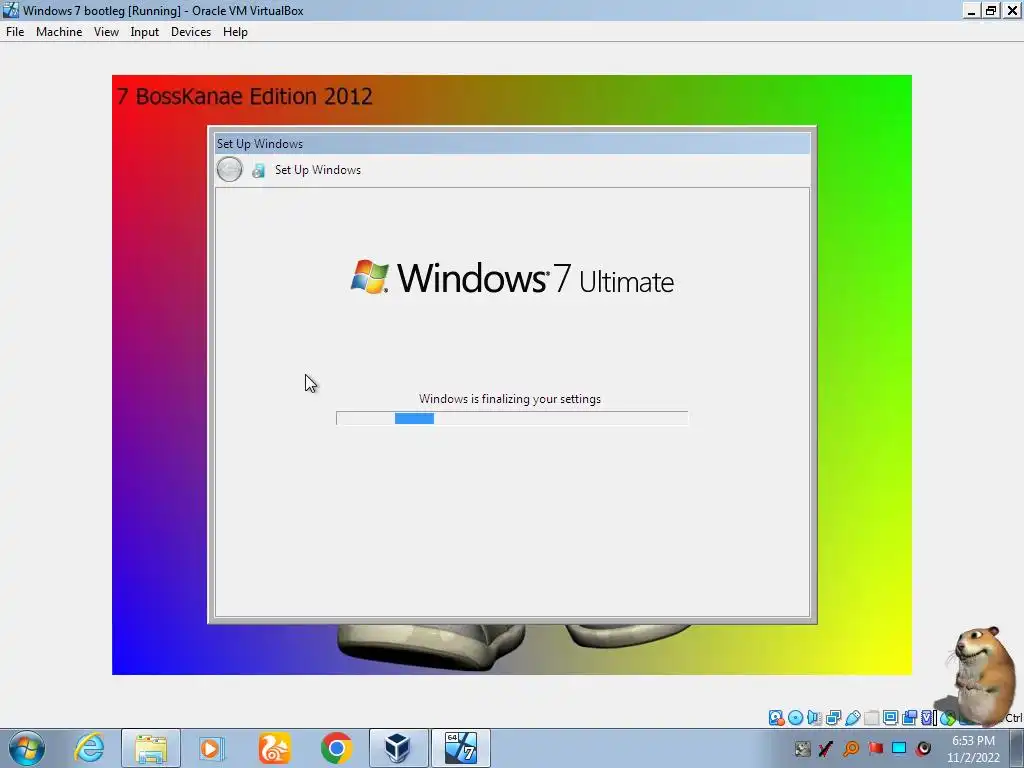Viewport: 1024px width, 768px height.
Task: Click the red speaker volume tray icon
Action: 923,748
